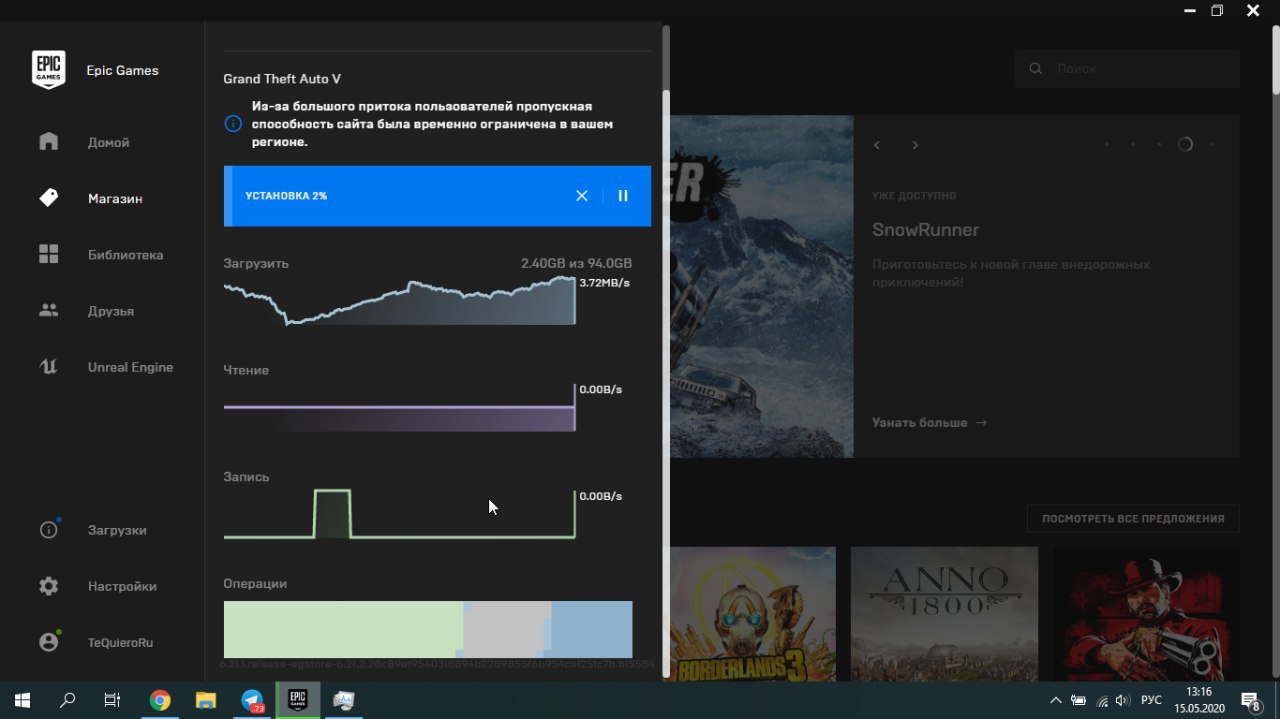Image resolution: width=1280 pixels, height=719 pixels.
Task: Click the Запись write speed graph
Action: [399, 514]
